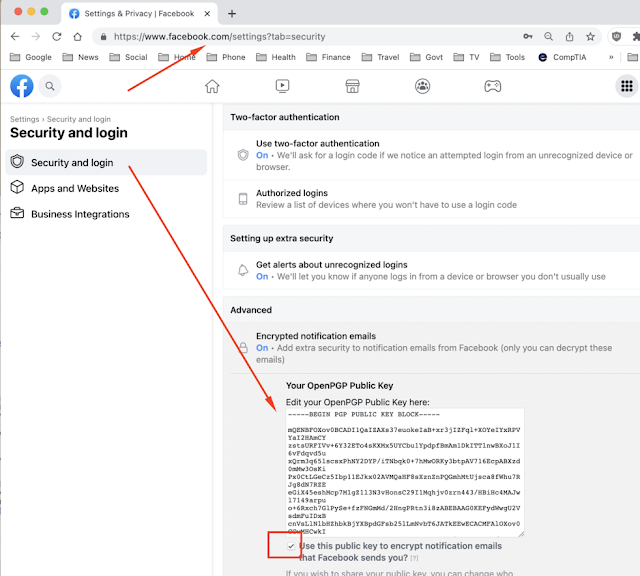Open the TV bookmarks folder
This screenshot has width=640, height=576.
466,57
